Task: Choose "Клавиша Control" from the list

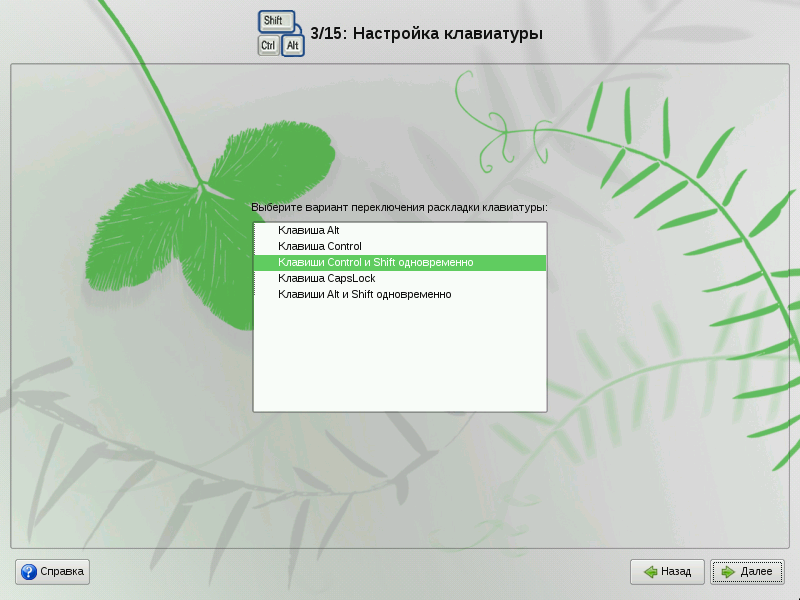Action: point(319,246)
